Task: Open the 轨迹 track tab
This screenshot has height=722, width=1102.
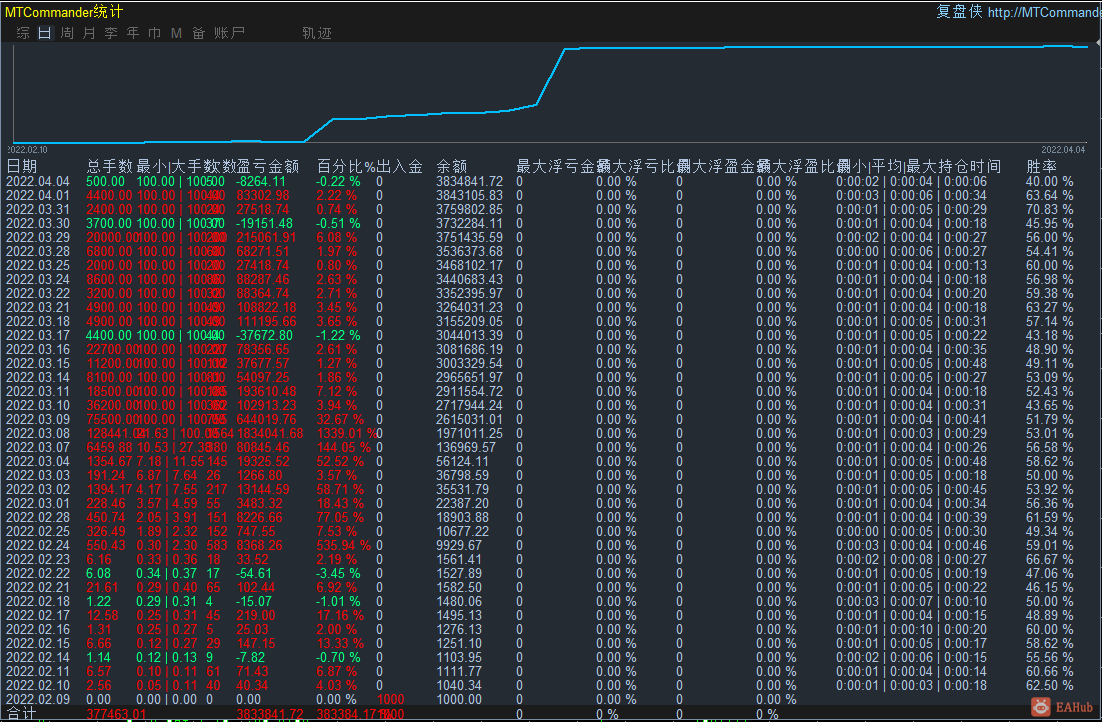Action: [317, 33]
